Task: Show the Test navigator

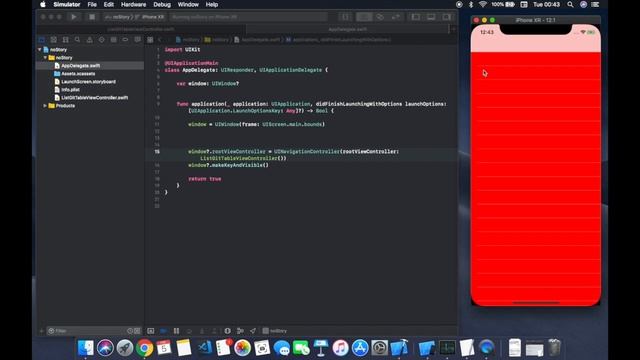Action: click(101, 40)
